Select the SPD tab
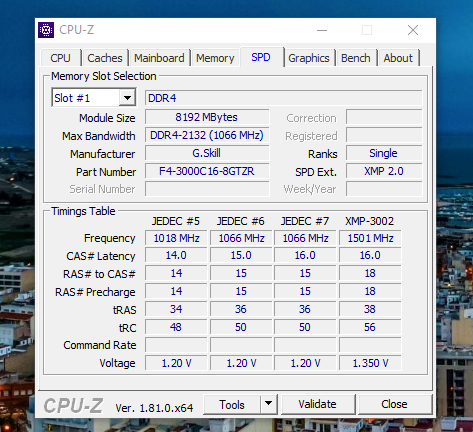The image size is (473, 432). (x=261, y=57)
